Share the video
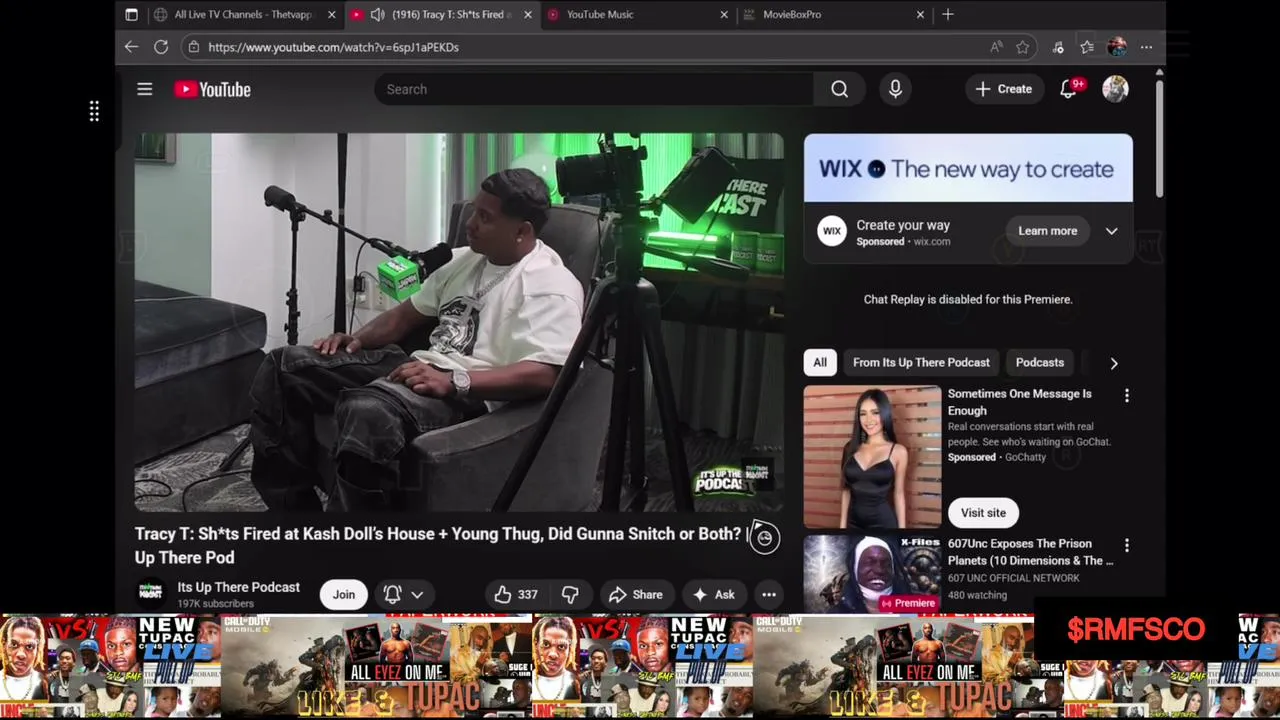The width and height of the screenshot is (1280, 720). point(636,595)
